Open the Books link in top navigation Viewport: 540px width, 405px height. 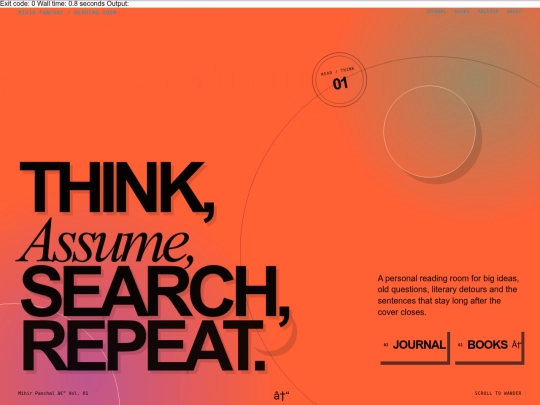(x=462, y=12)
